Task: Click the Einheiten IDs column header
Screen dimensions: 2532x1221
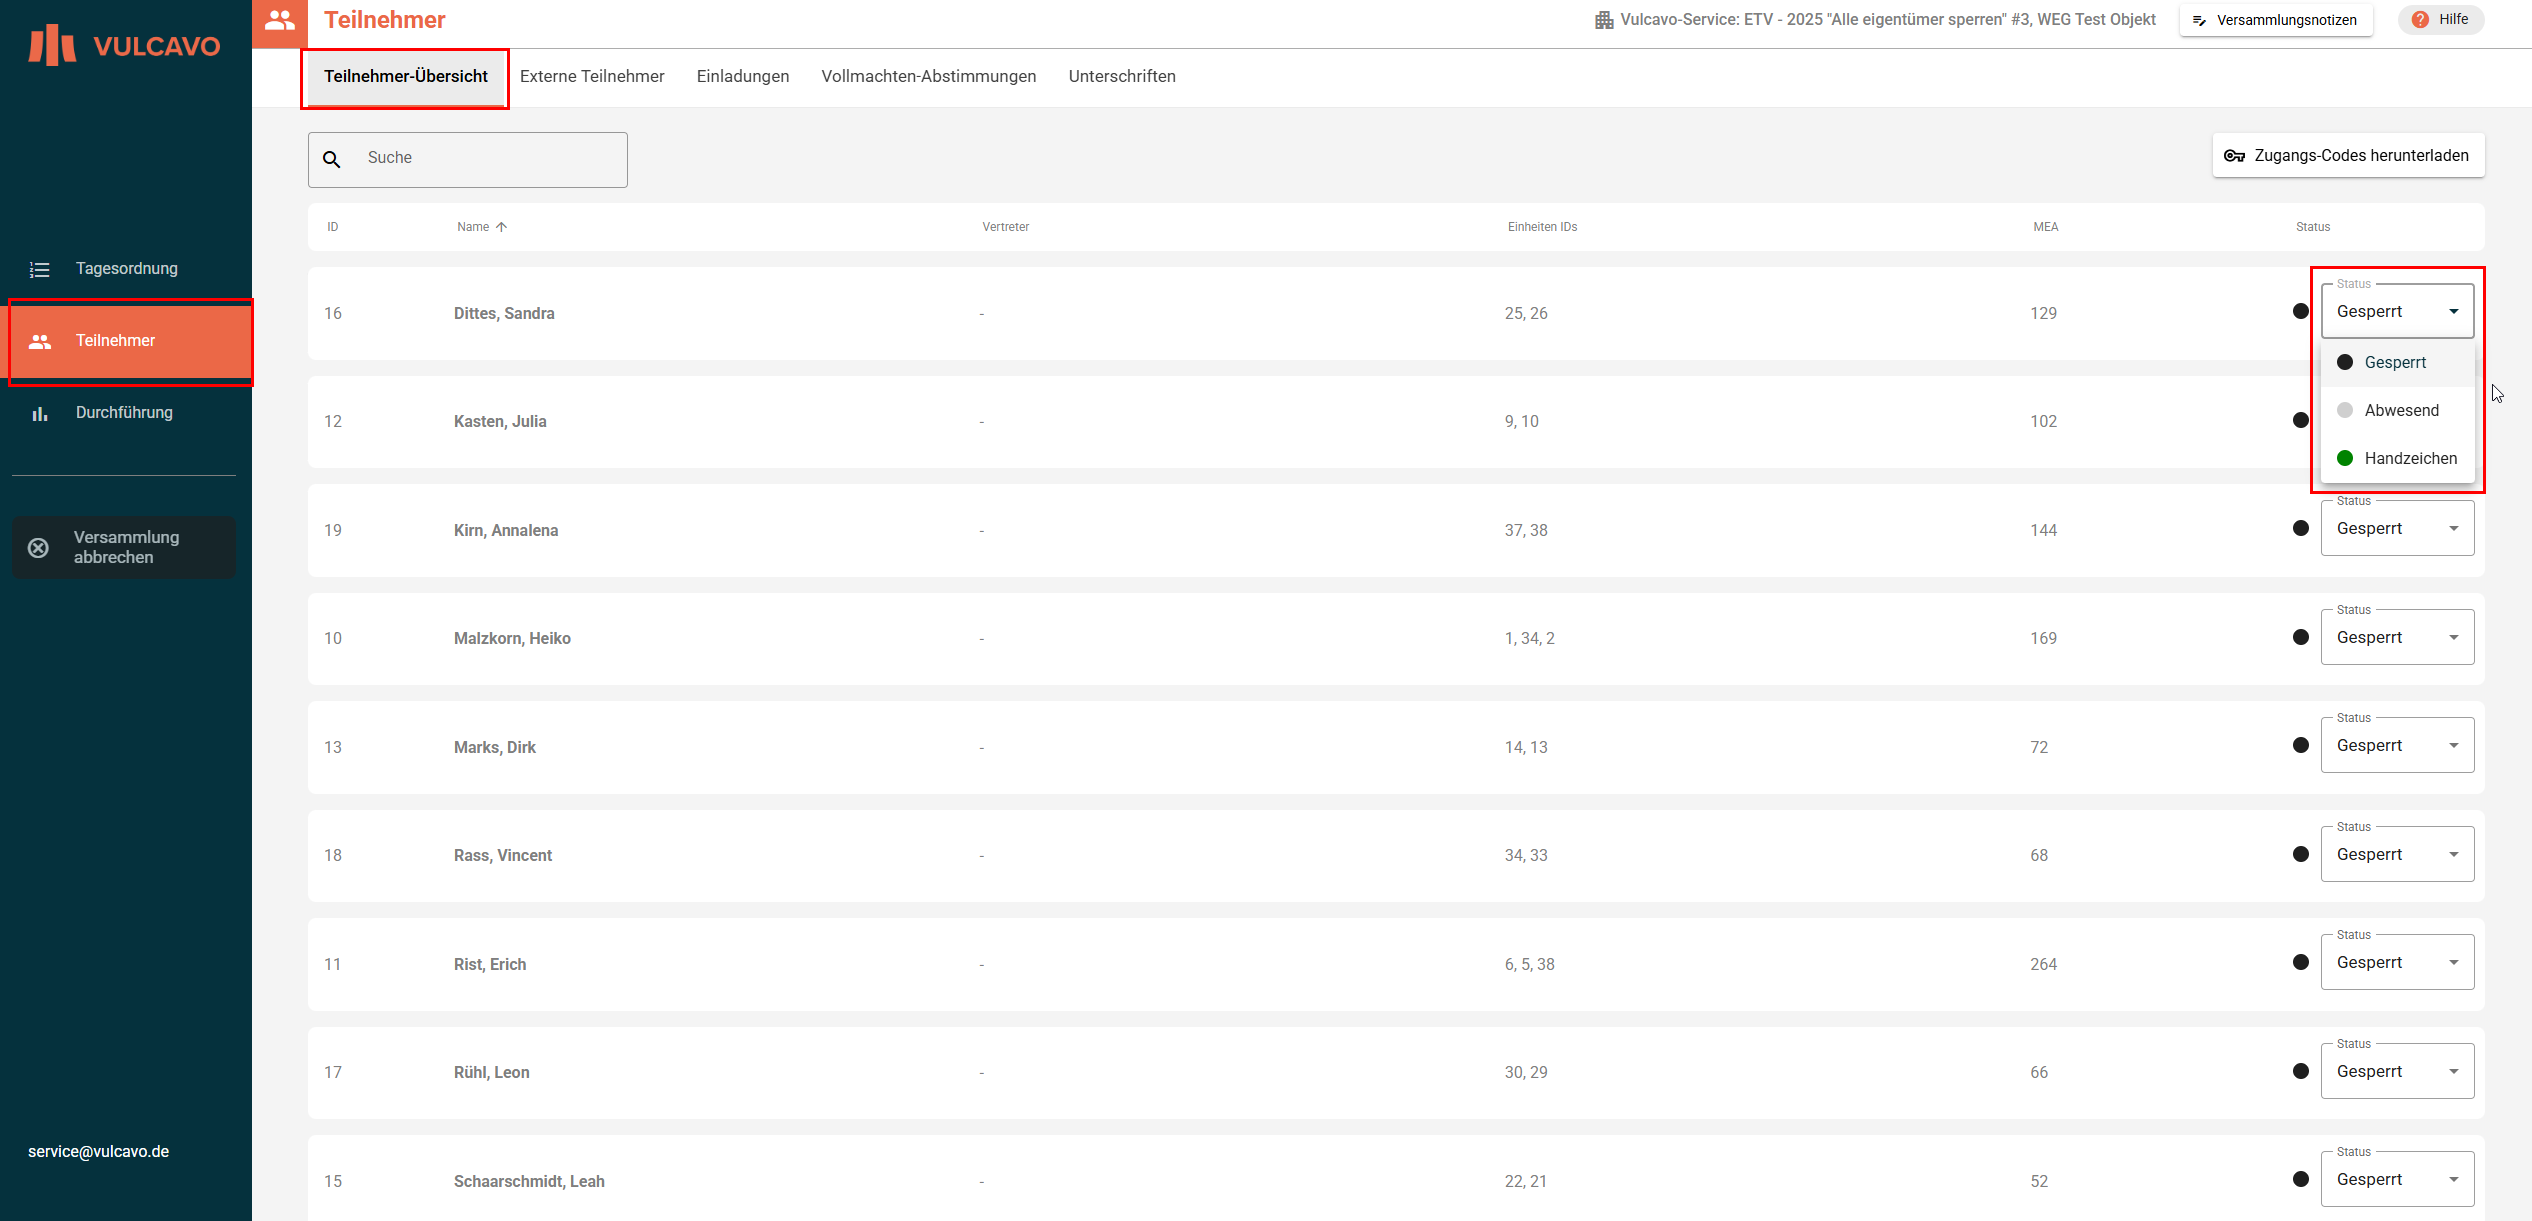Action: (x=1542, y=227)
